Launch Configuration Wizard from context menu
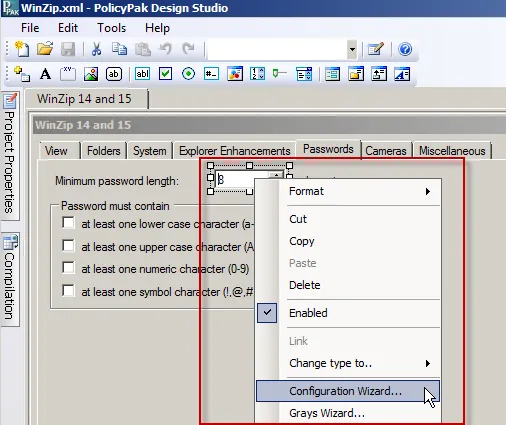Viewport: 506px width, 425px height. [x=348, y=391]
